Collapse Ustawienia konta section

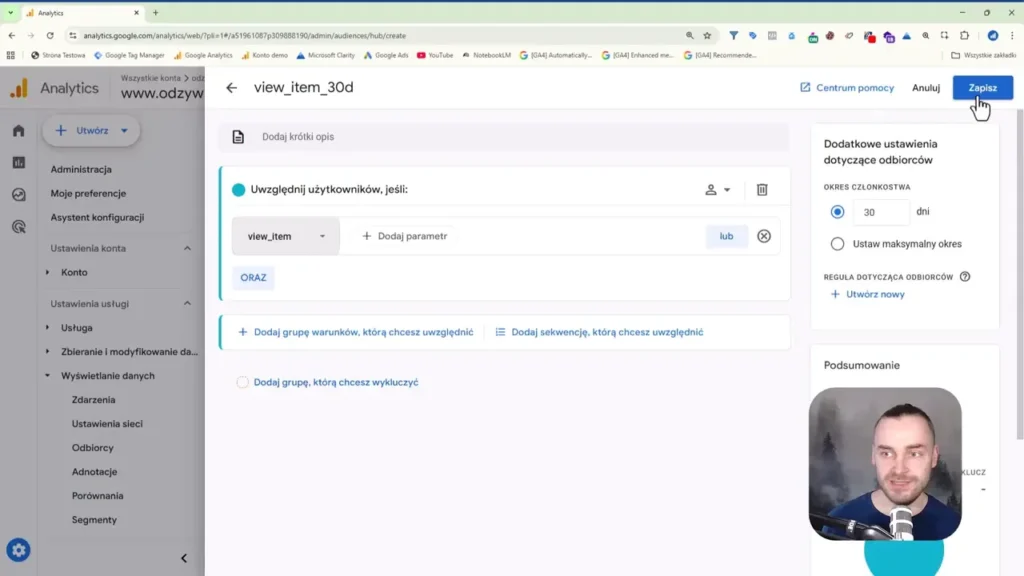click(187, 248)
